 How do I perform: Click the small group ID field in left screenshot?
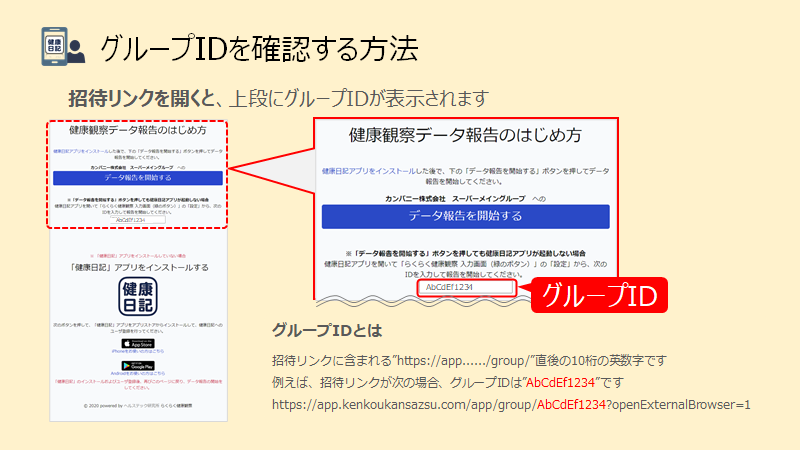point(138,219)
